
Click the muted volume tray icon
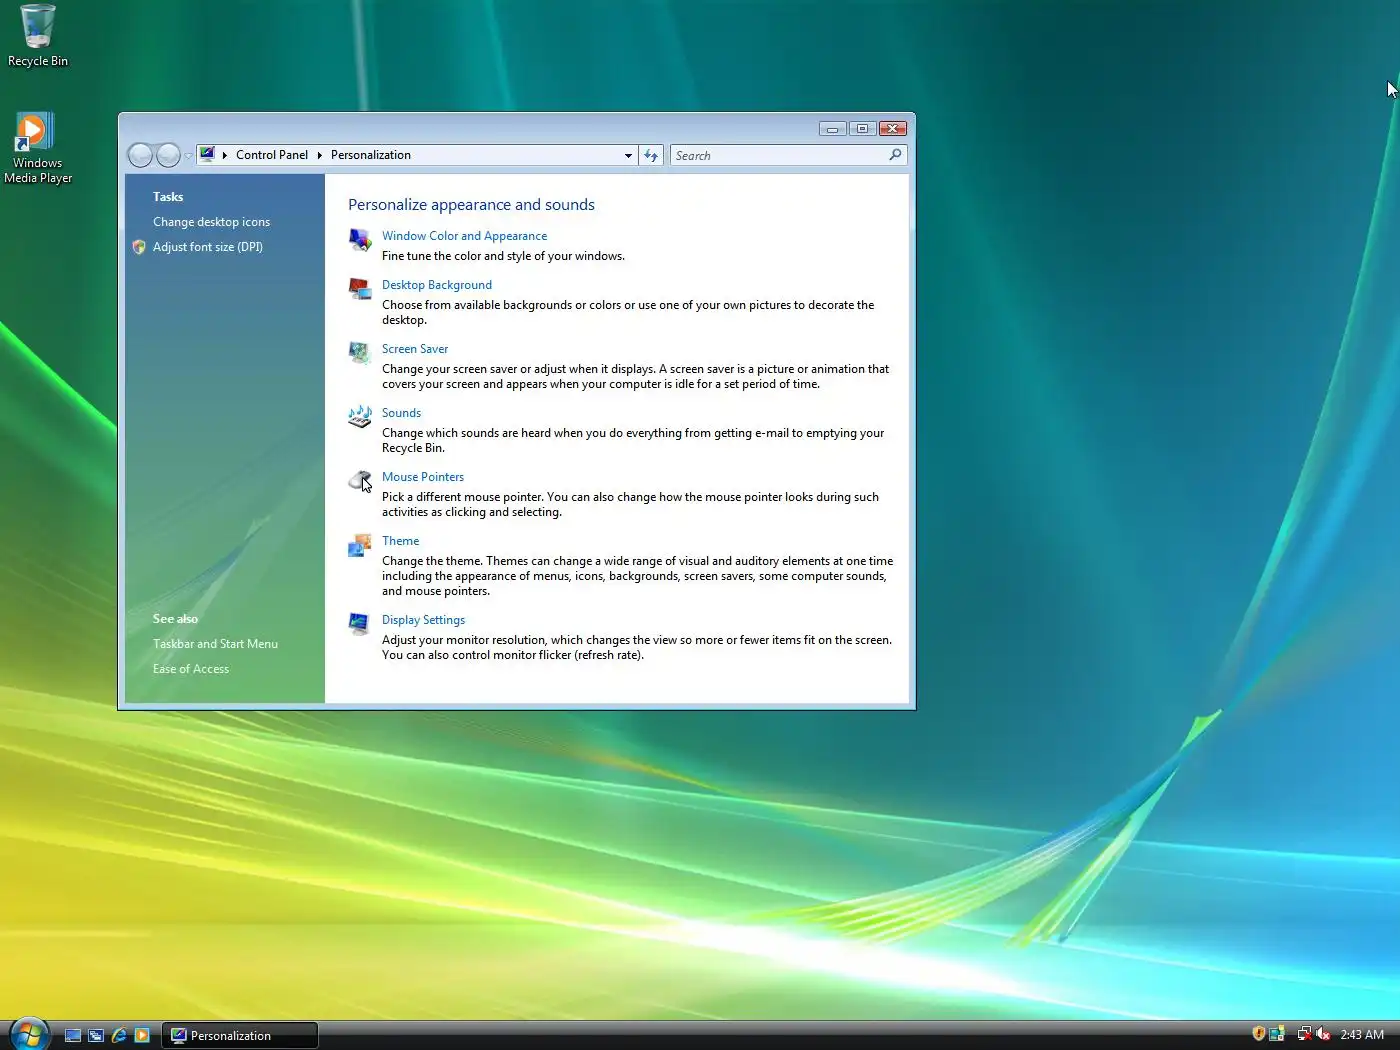pyautogui.click(x=1323, y=1034)
